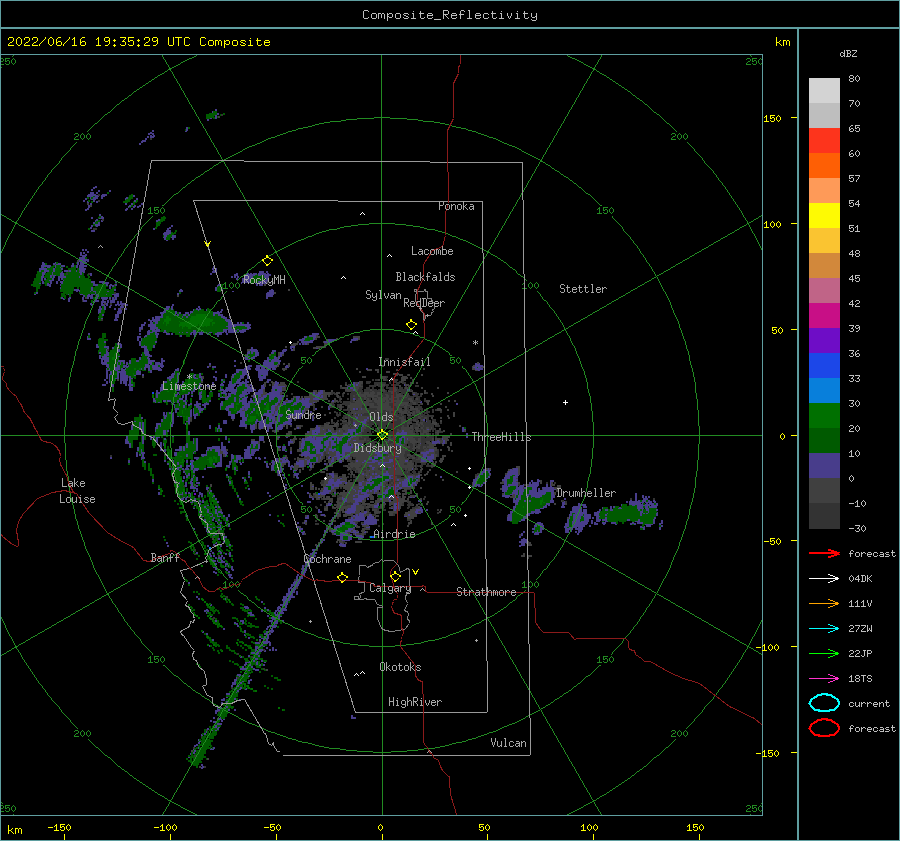This screenshot has width=900, height=841.
Task: Select the HighRiver label
Action: pos(415,702)
